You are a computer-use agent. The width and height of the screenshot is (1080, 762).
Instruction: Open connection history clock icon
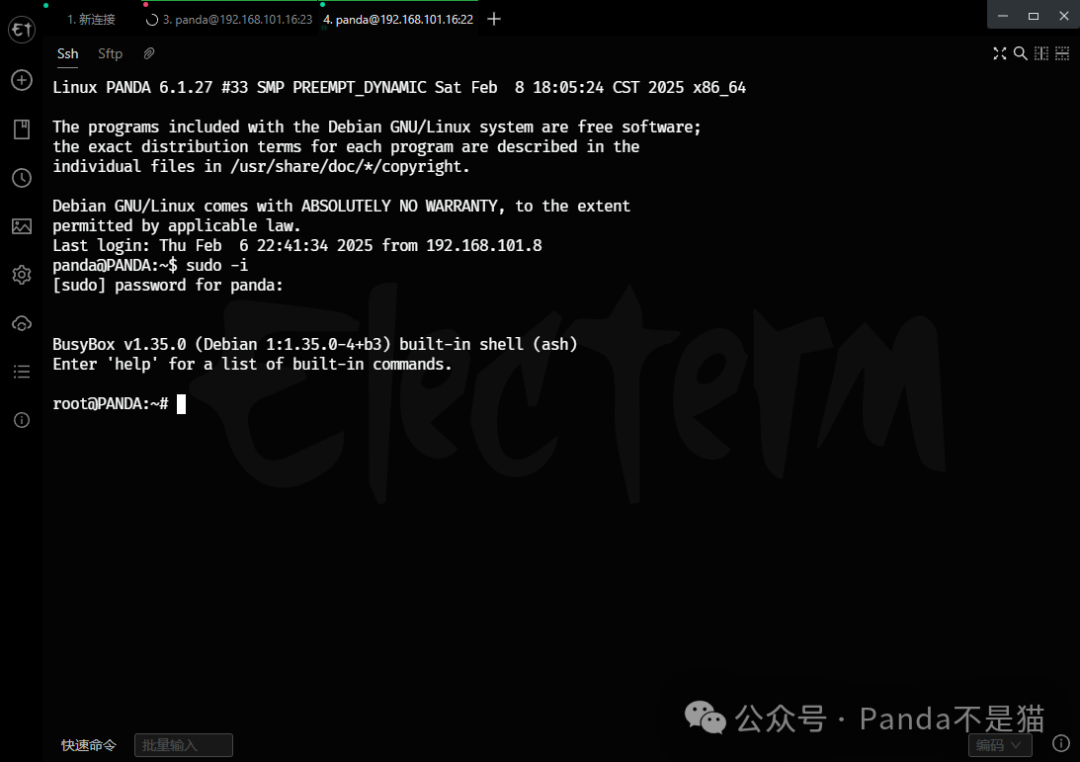(x=21, y=178)
